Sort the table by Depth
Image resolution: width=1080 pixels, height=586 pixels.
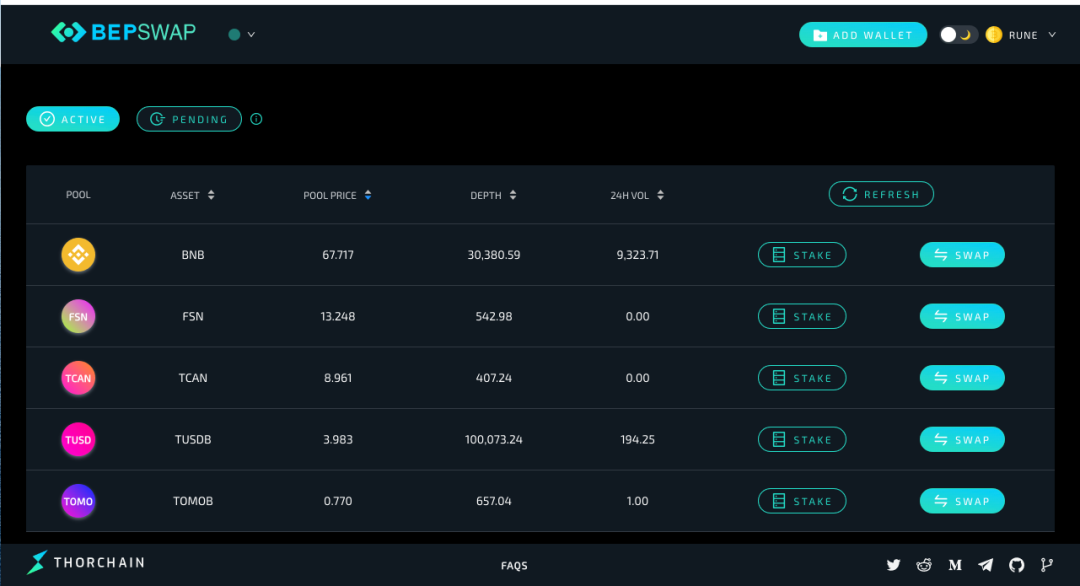[x=512, y=195]
